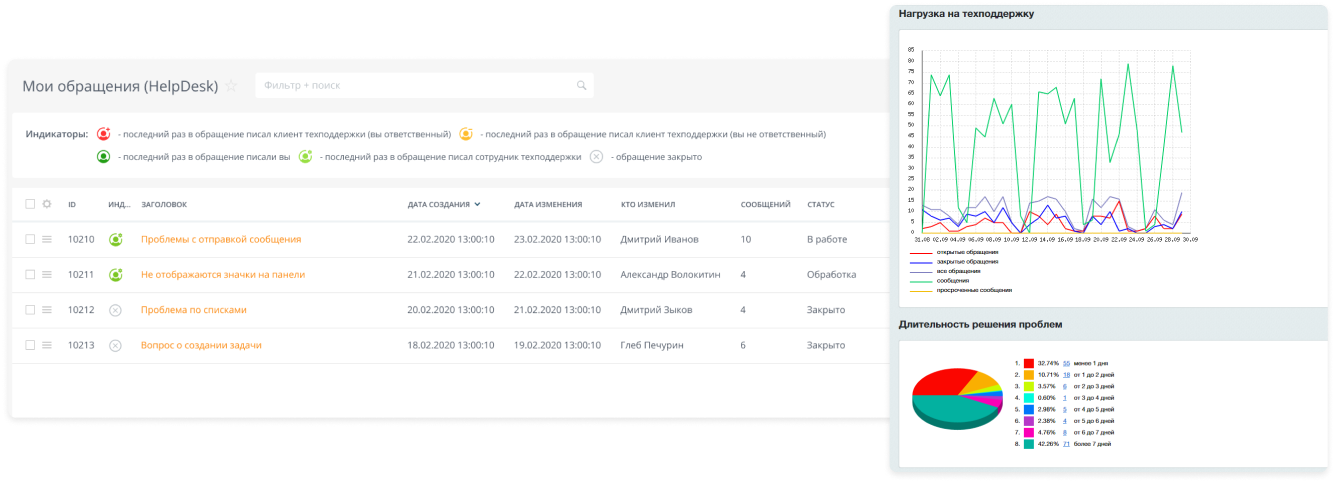Click the magenta swatch for 'от 6 до 7 дней'
The width and height of the screenshot is (1336, 483).
[x=1029, y=432]
